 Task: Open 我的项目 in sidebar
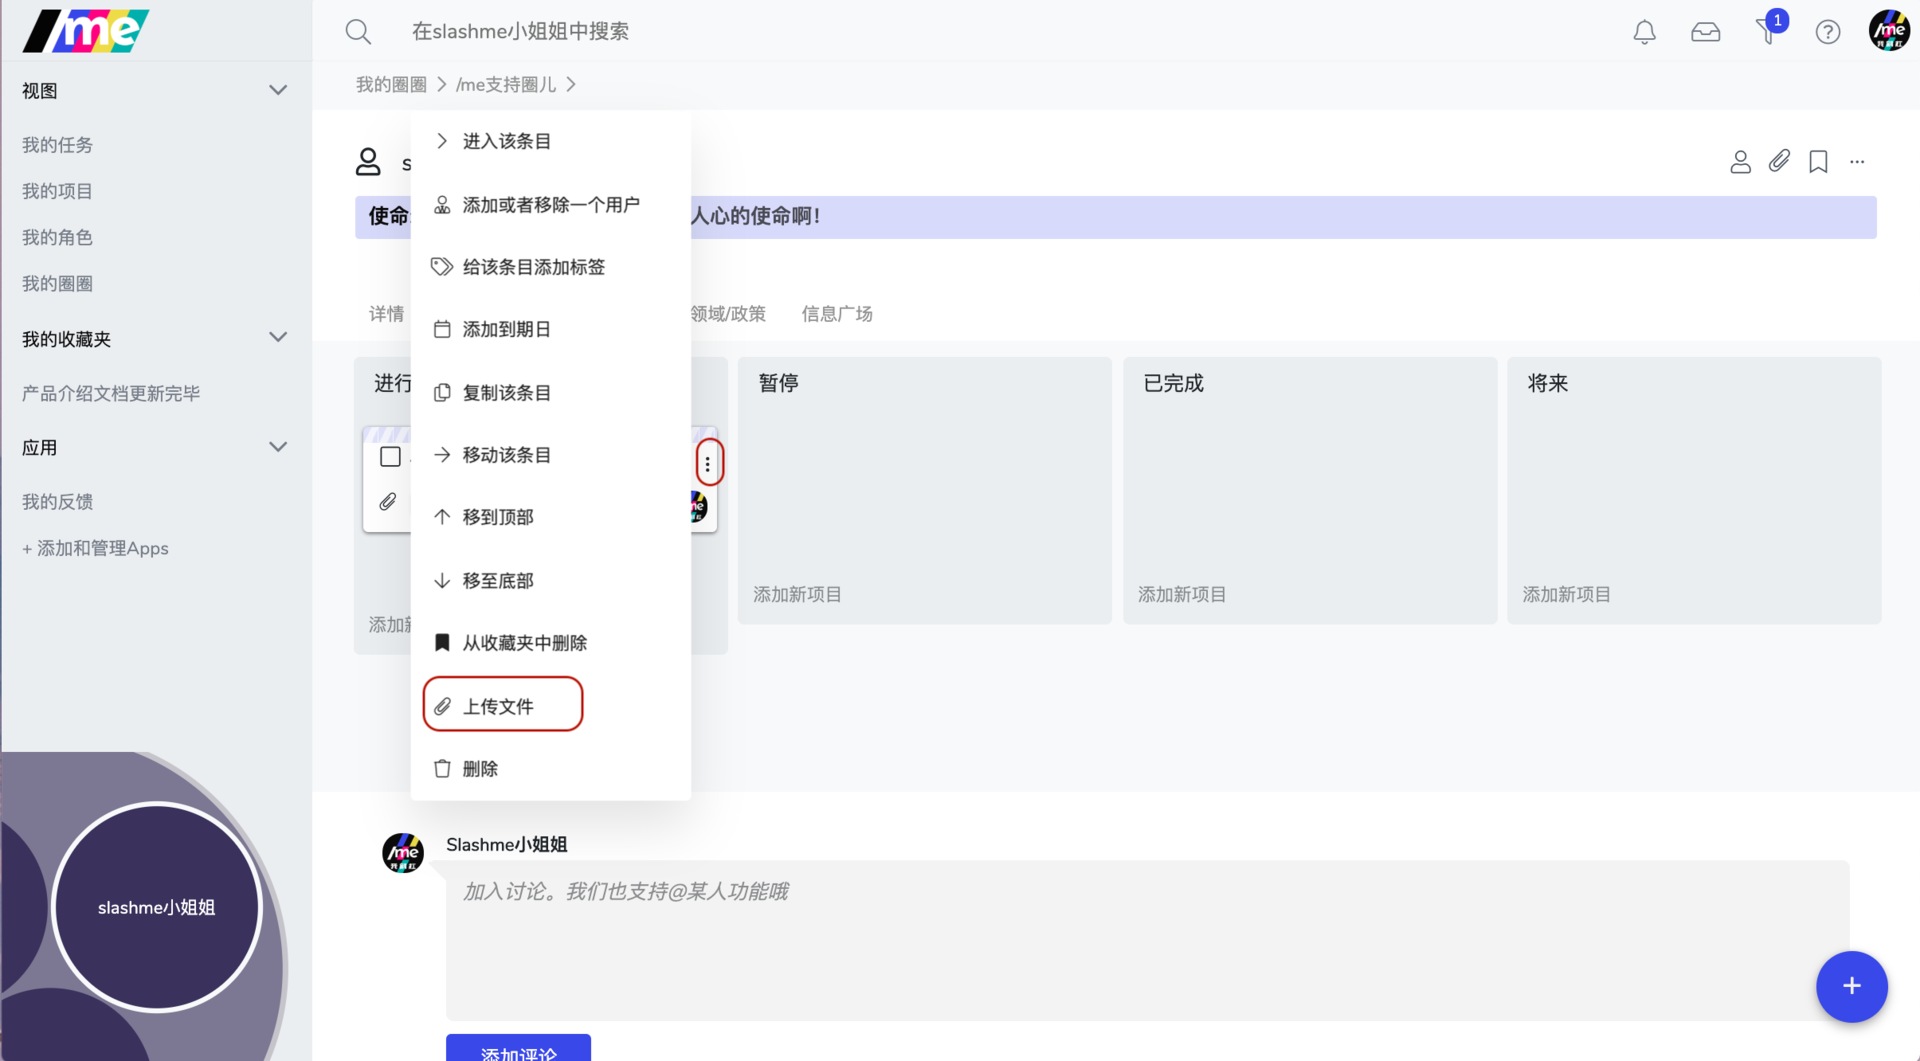point(57,191)
